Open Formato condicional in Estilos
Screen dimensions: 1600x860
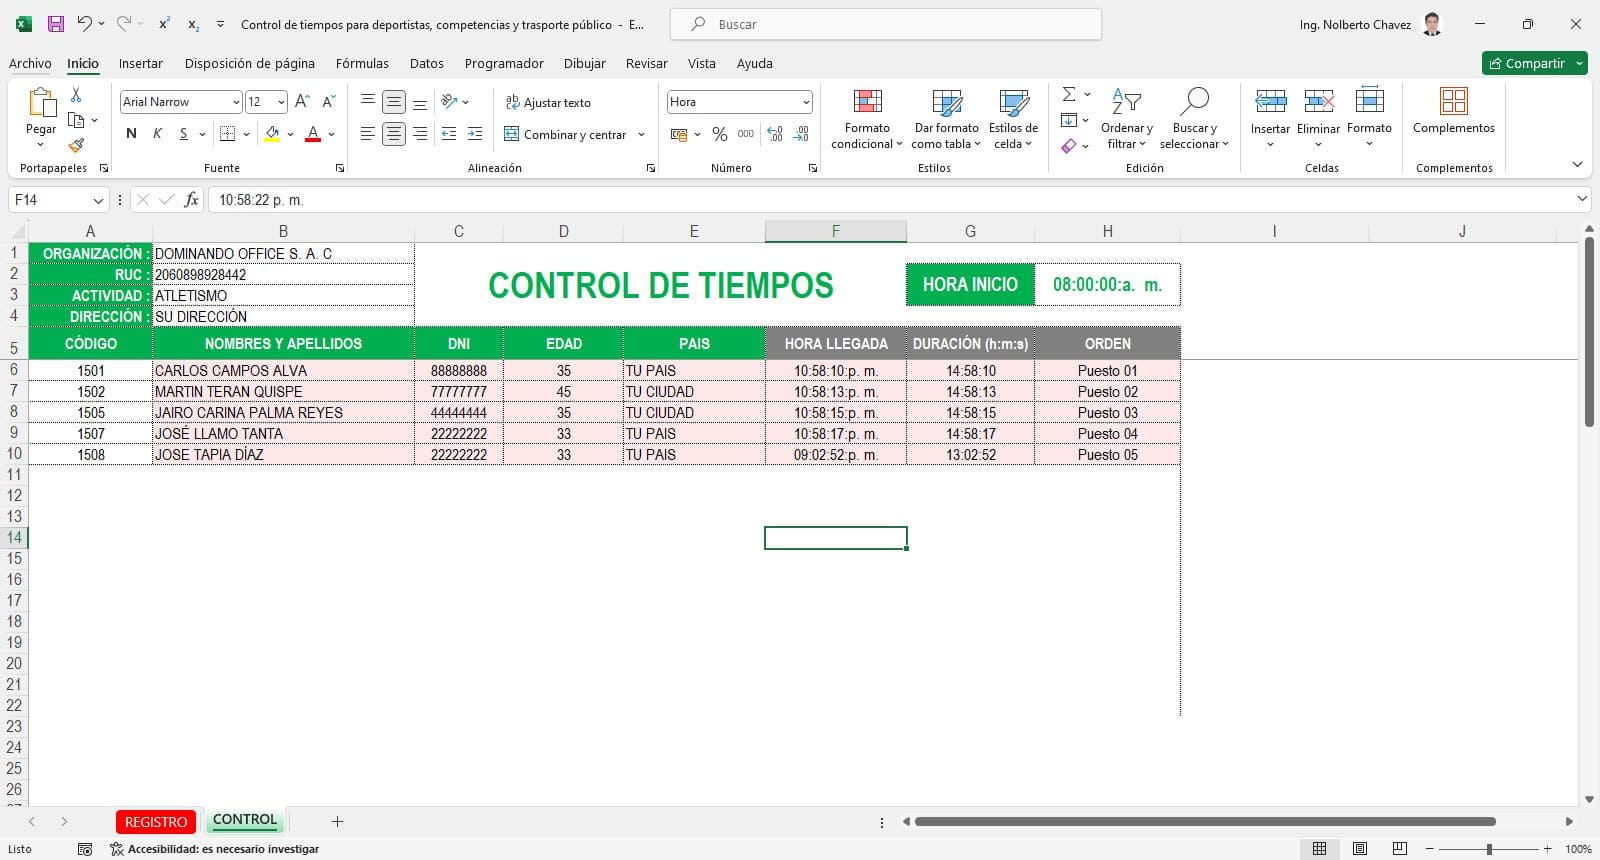coord(867,119)
